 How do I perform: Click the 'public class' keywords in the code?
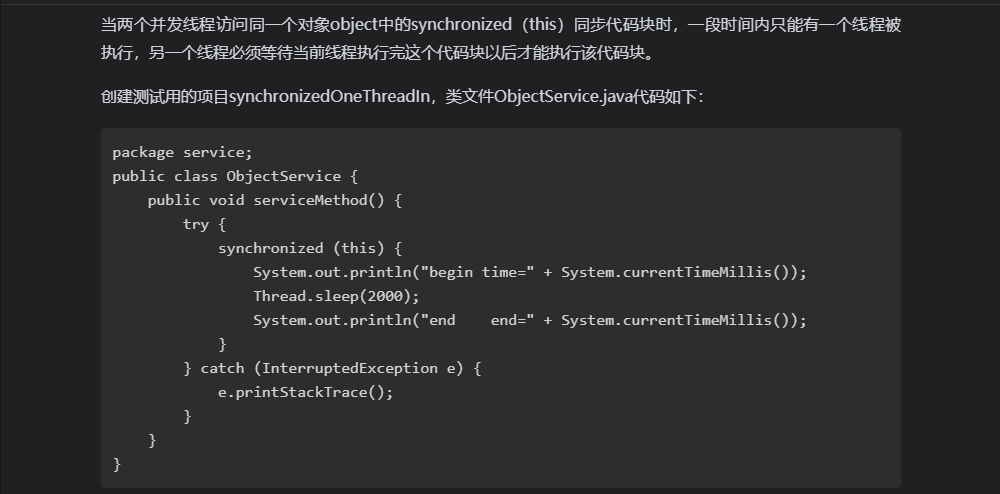point(165,176)
